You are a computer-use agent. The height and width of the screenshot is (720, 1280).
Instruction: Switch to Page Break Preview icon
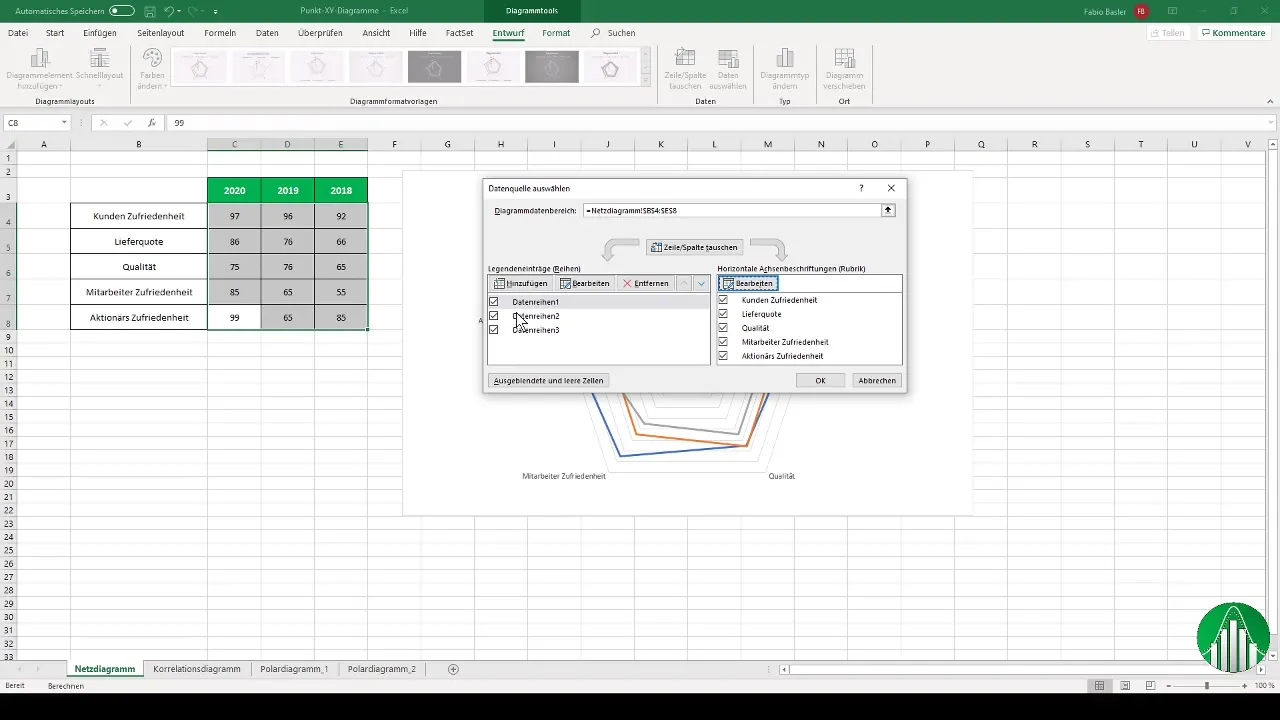[1150, 686]
